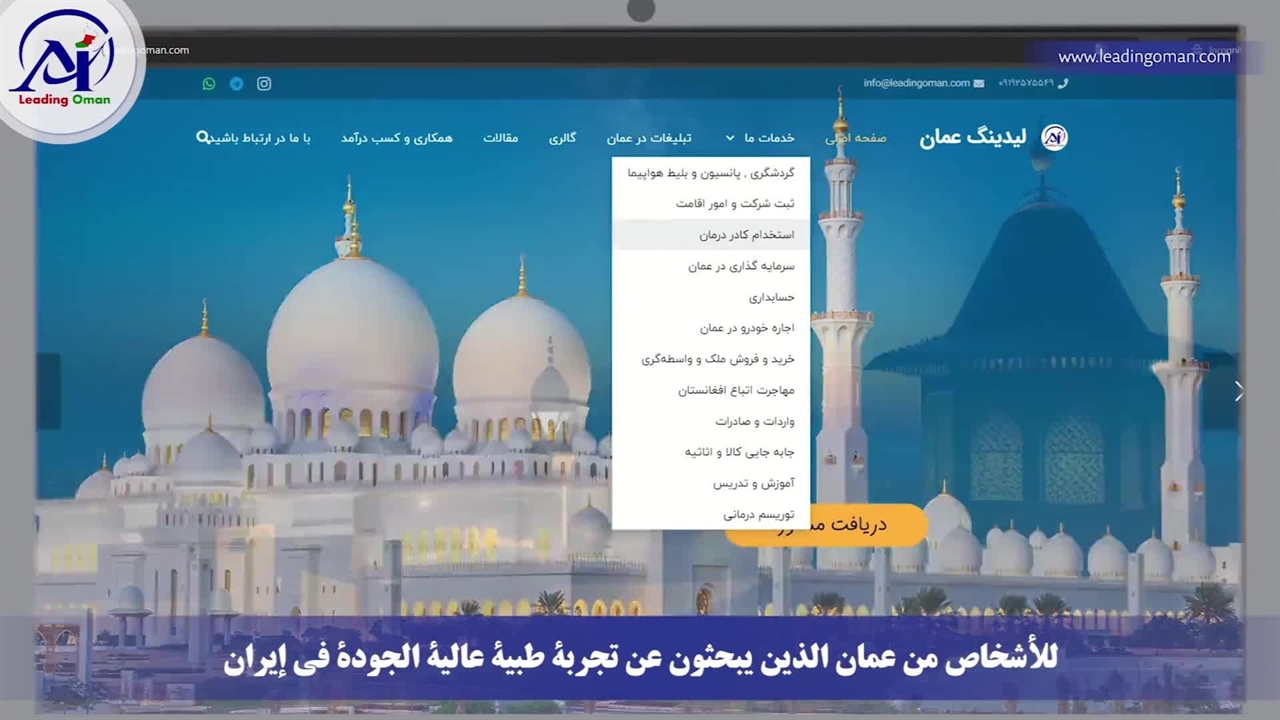
Task: Click the envelope icon beside email address
Action: pos(979,83)
